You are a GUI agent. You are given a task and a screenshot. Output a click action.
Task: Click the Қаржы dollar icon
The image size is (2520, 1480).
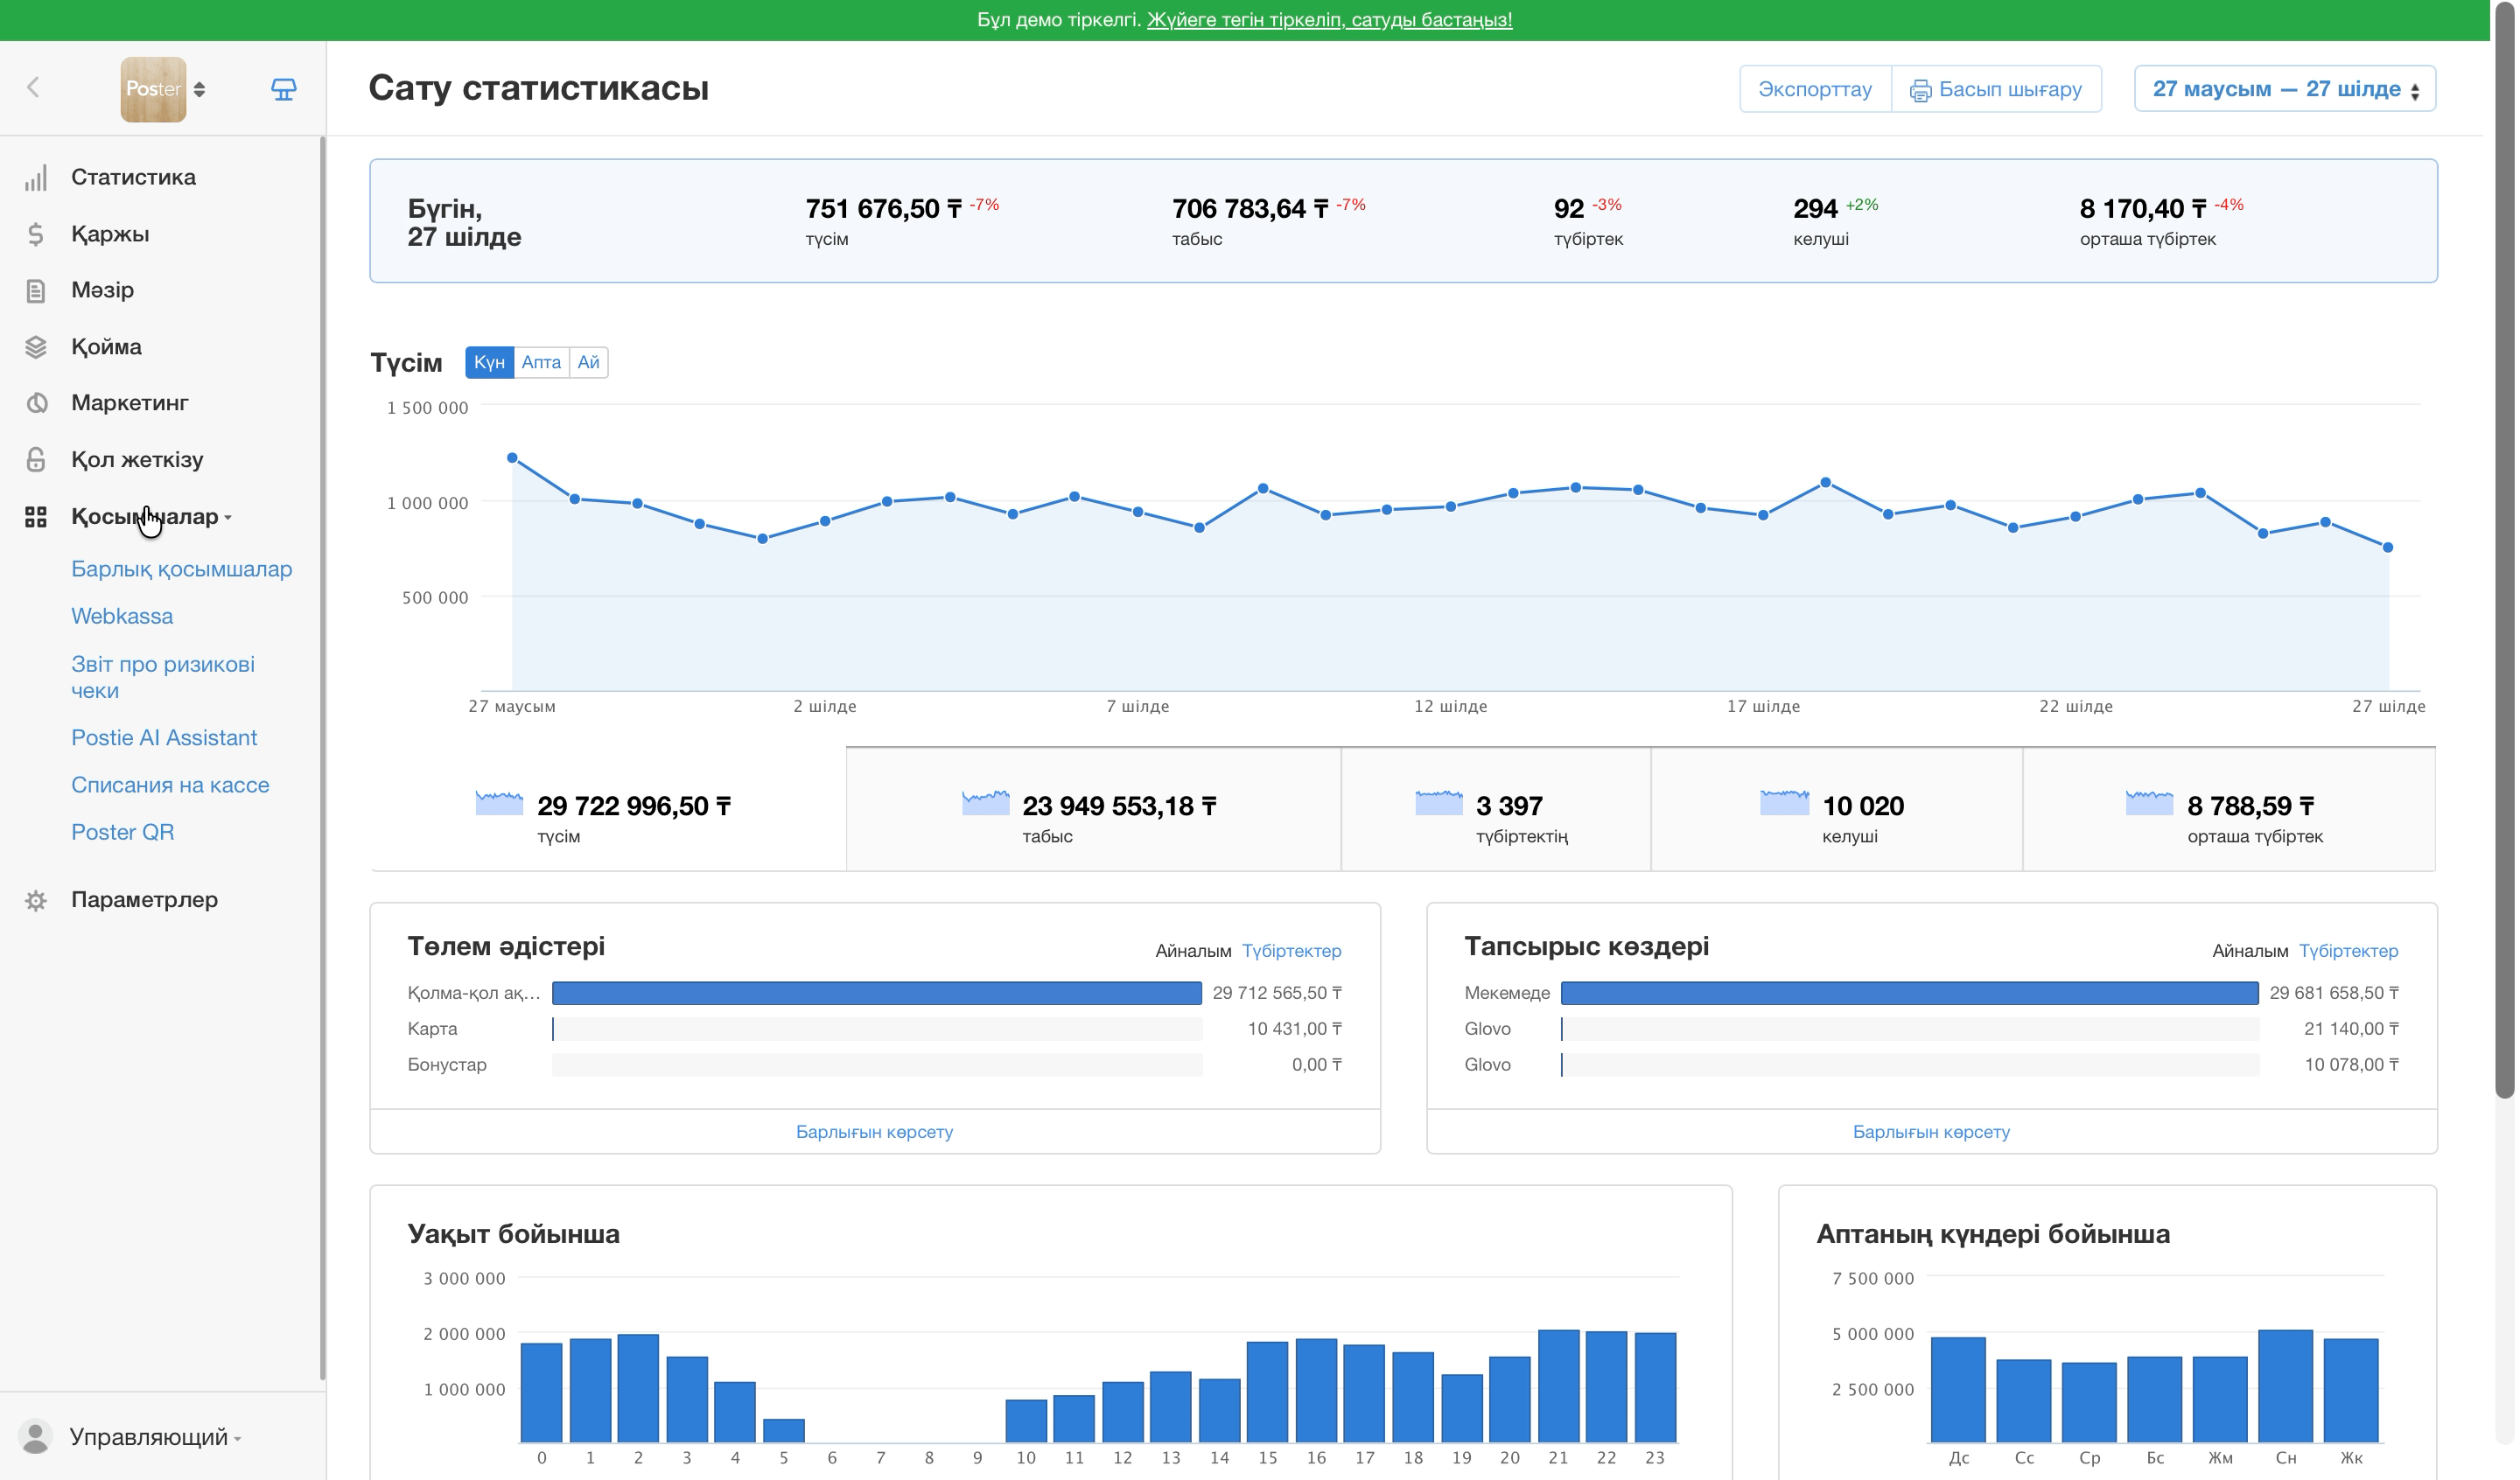point(36,234)
